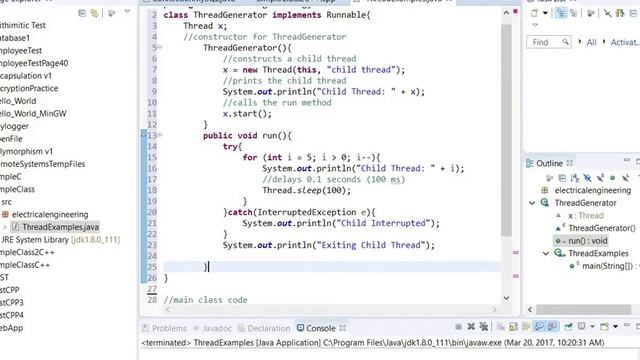Toggle Sort alphabetically in the Outline toolbar
This screenshot has width=640, height=360.
pos(575,178)
